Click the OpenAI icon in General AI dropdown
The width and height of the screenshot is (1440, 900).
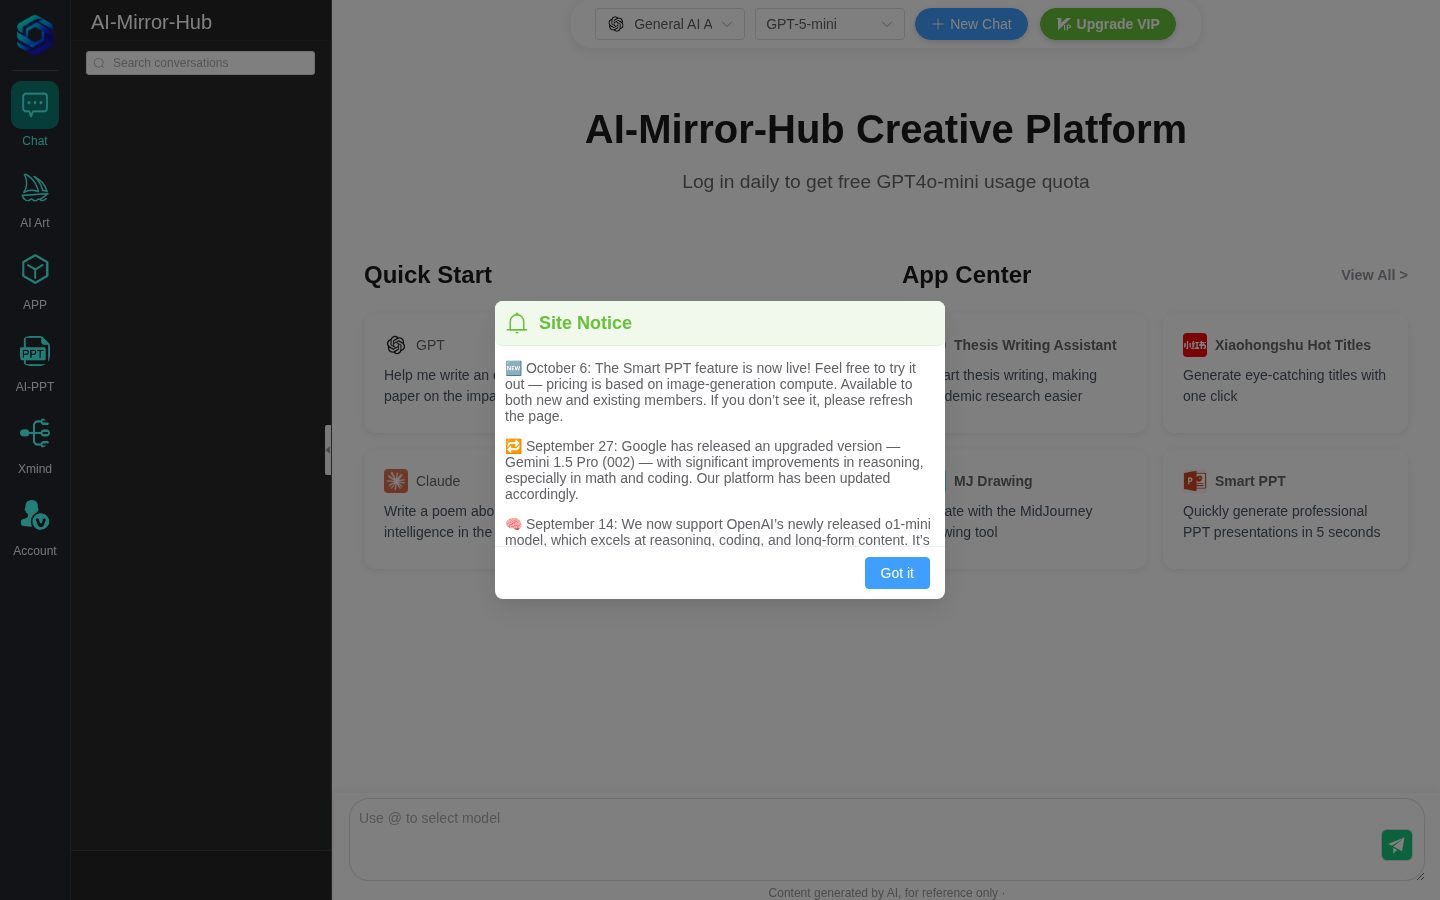point(616,24)
